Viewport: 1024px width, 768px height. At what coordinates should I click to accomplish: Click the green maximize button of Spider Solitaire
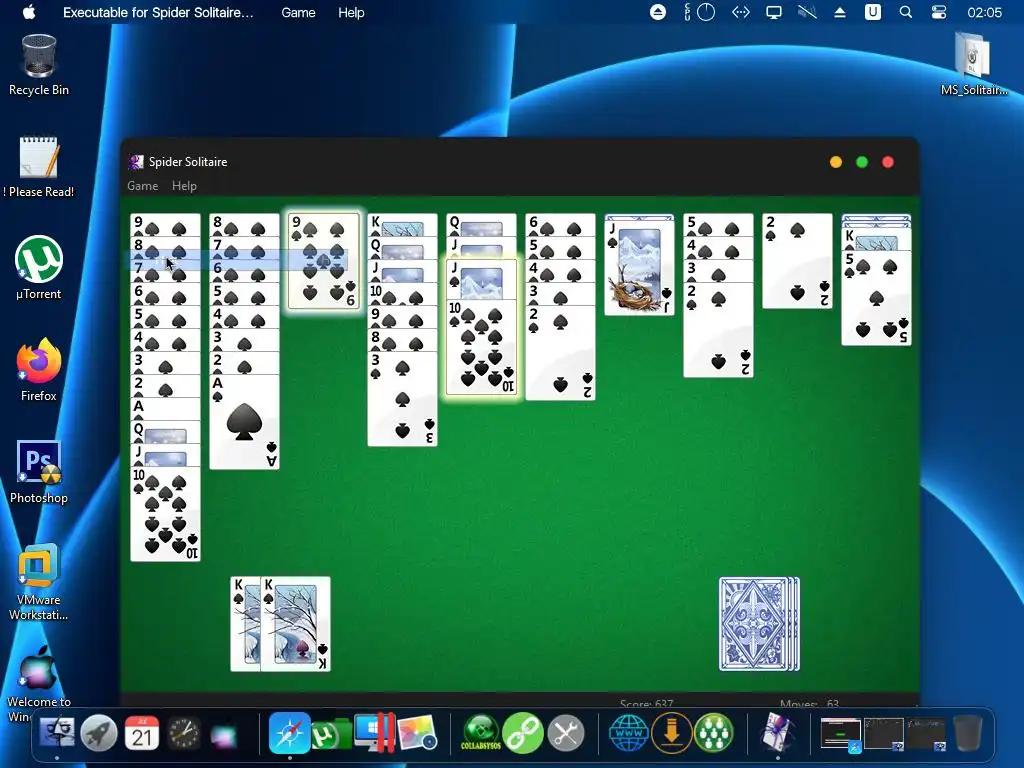[862, 162]
